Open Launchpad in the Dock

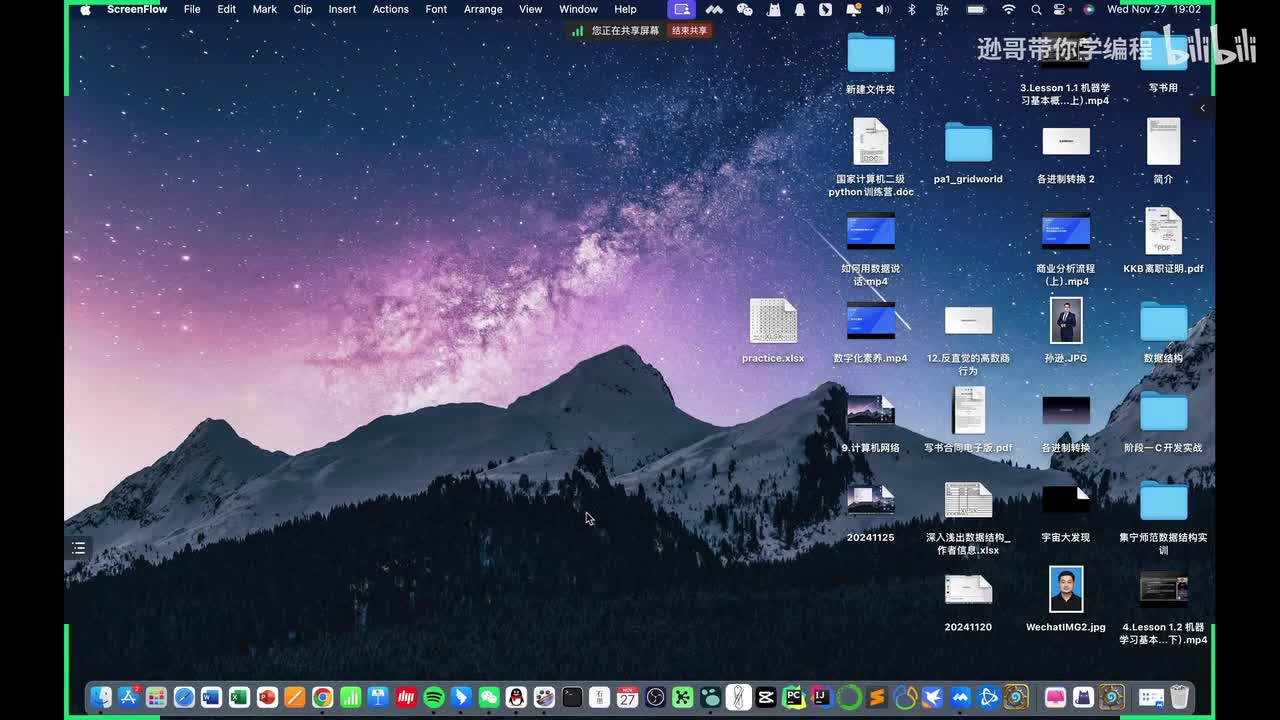156,697
